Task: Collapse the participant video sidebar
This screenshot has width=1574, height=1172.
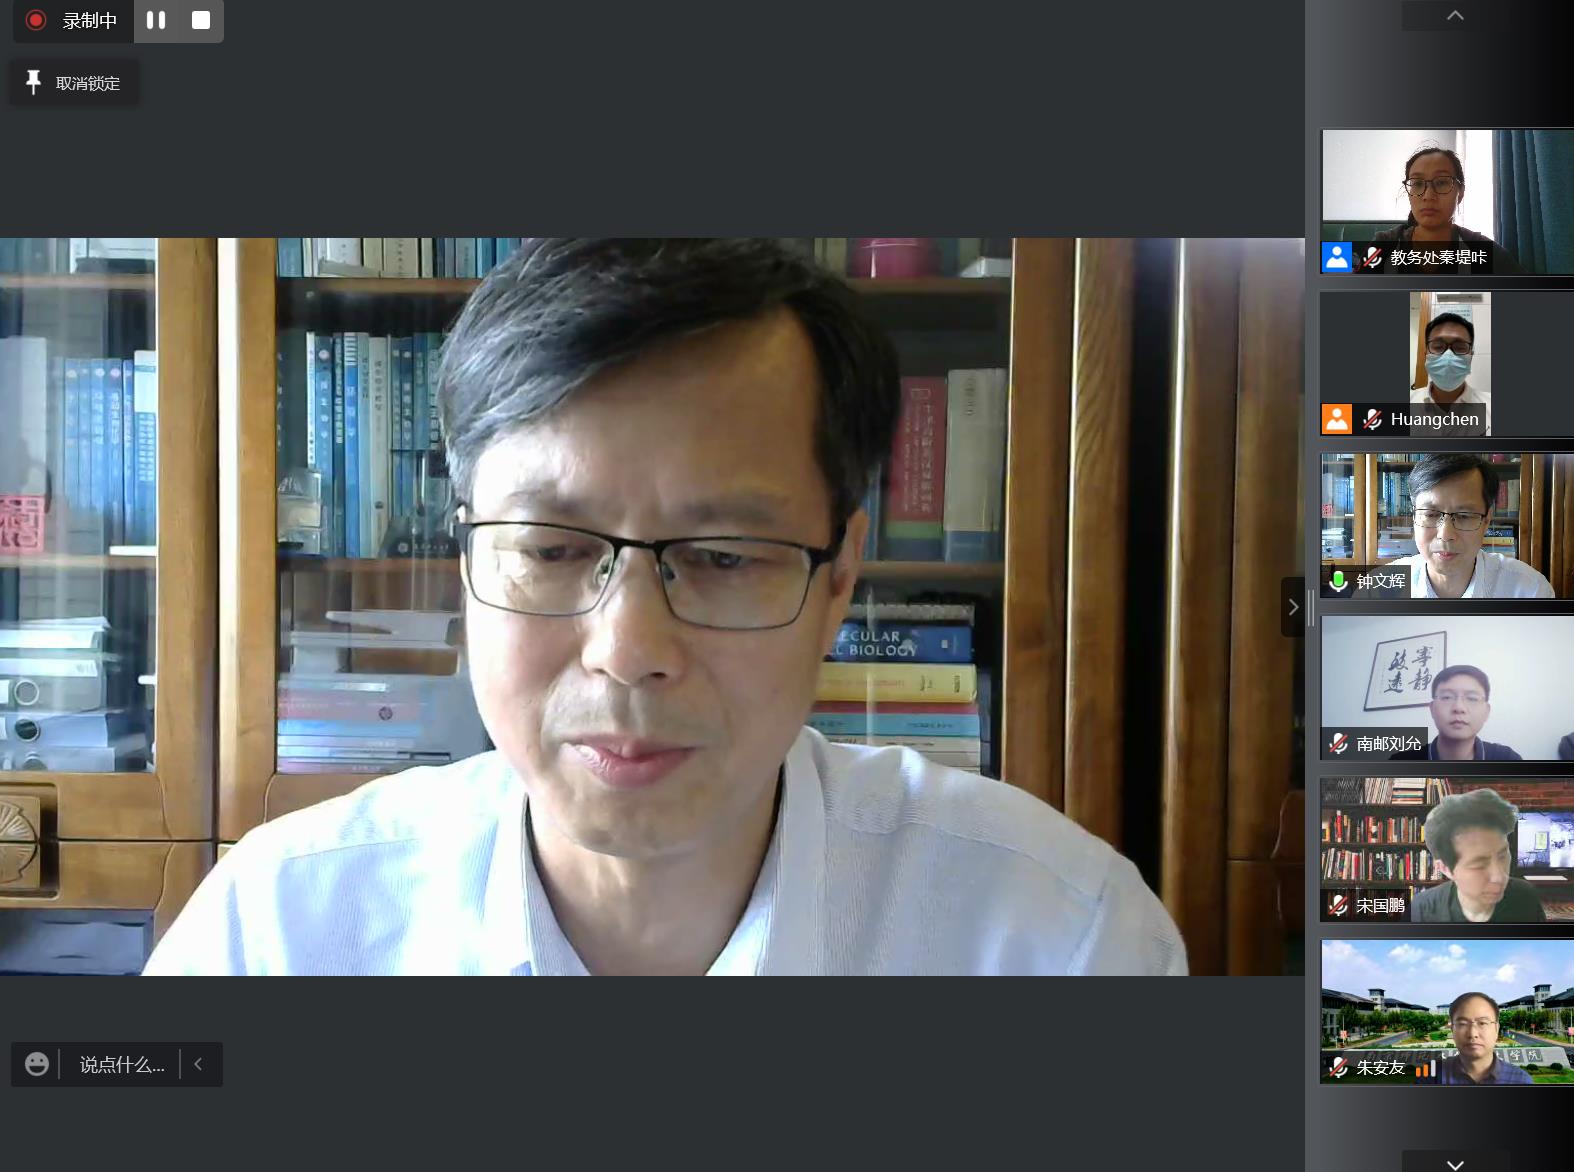Action: coord(1292,607)
